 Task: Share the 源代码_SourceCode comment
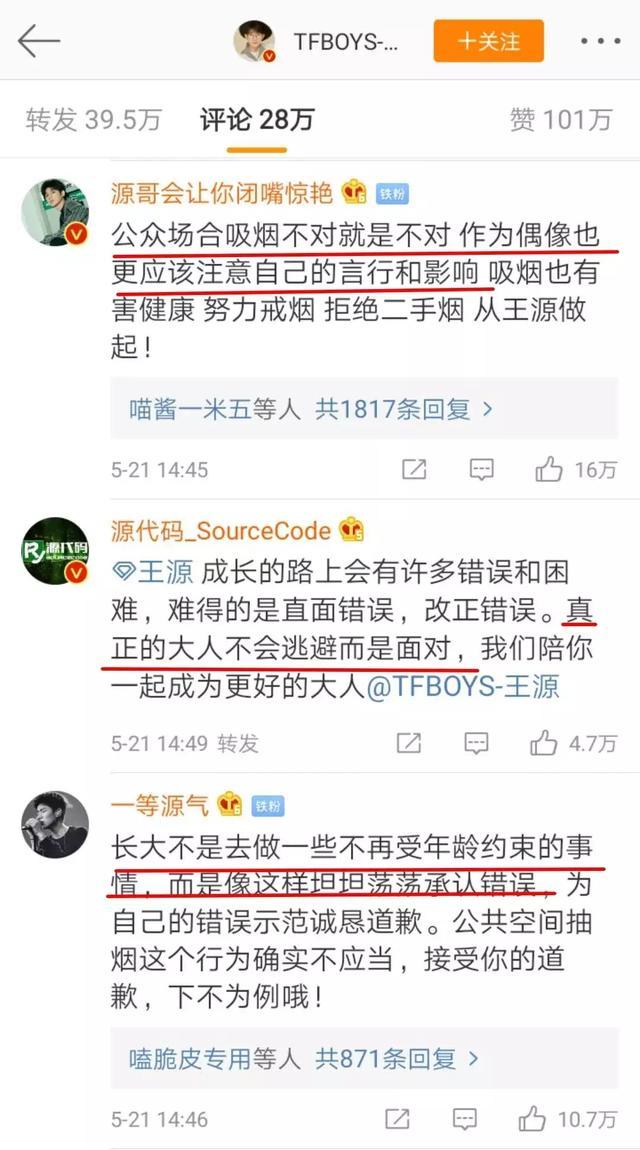pyautogui.click(x=409, y=743)
